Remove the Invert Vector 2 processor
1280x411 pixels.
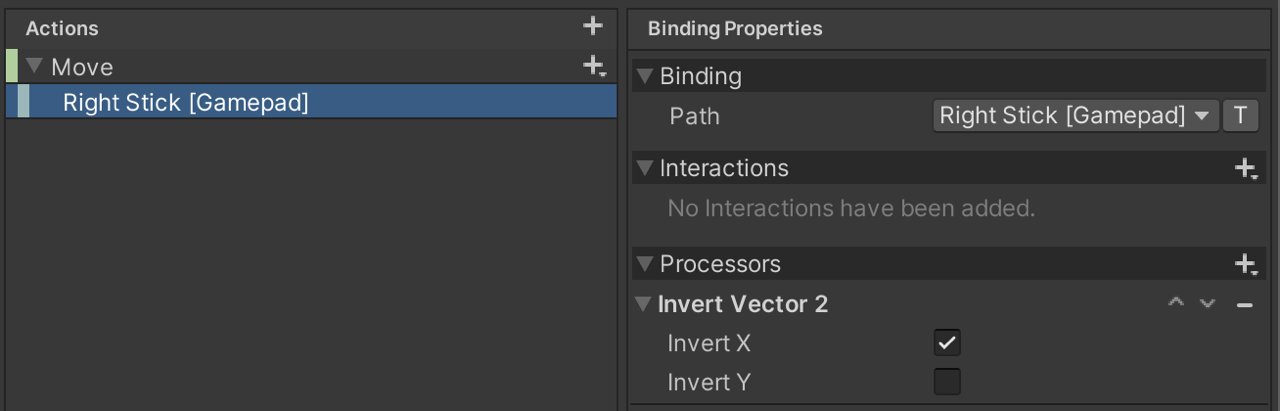pos(1244,304)
